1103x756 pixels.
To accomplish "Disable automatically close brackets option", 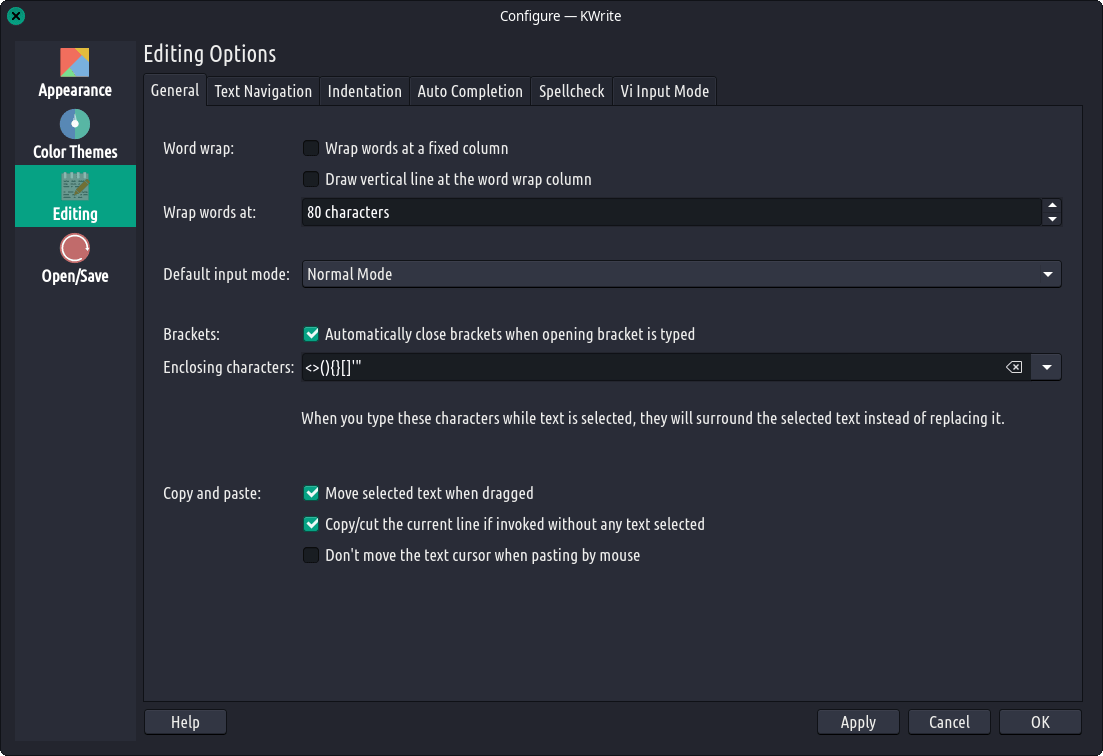I will click(x=311, y=334).
